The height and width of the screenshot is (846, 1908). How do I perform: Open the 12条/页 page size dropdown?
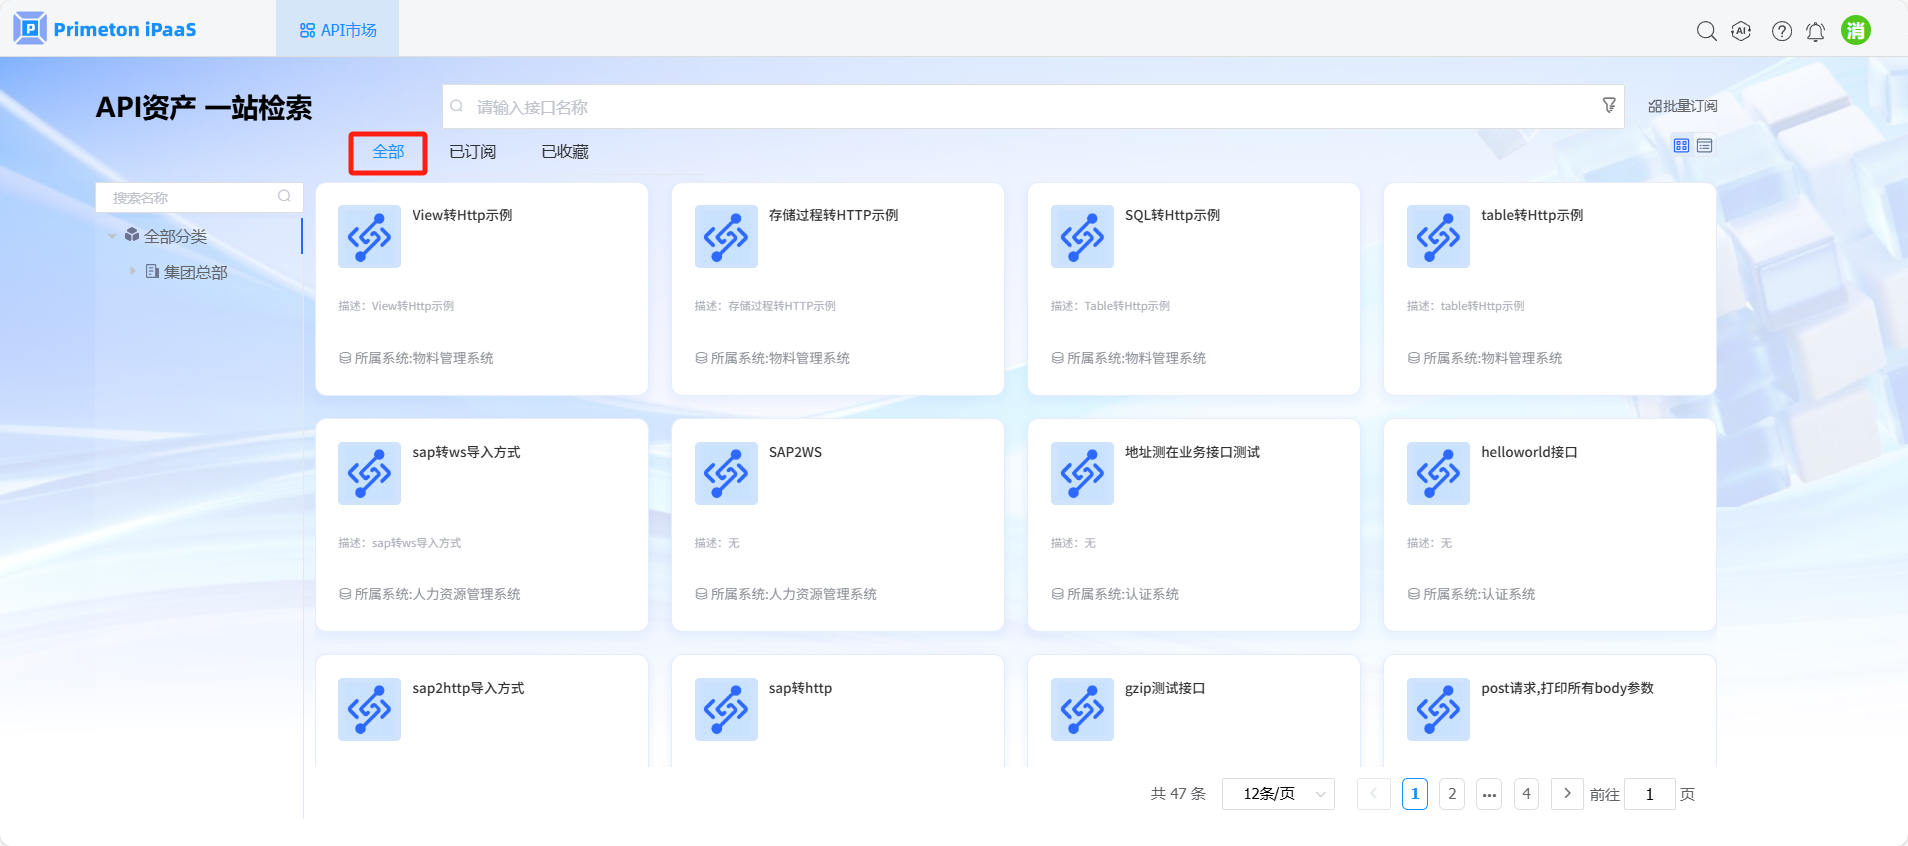click(x=1278, y=794)
